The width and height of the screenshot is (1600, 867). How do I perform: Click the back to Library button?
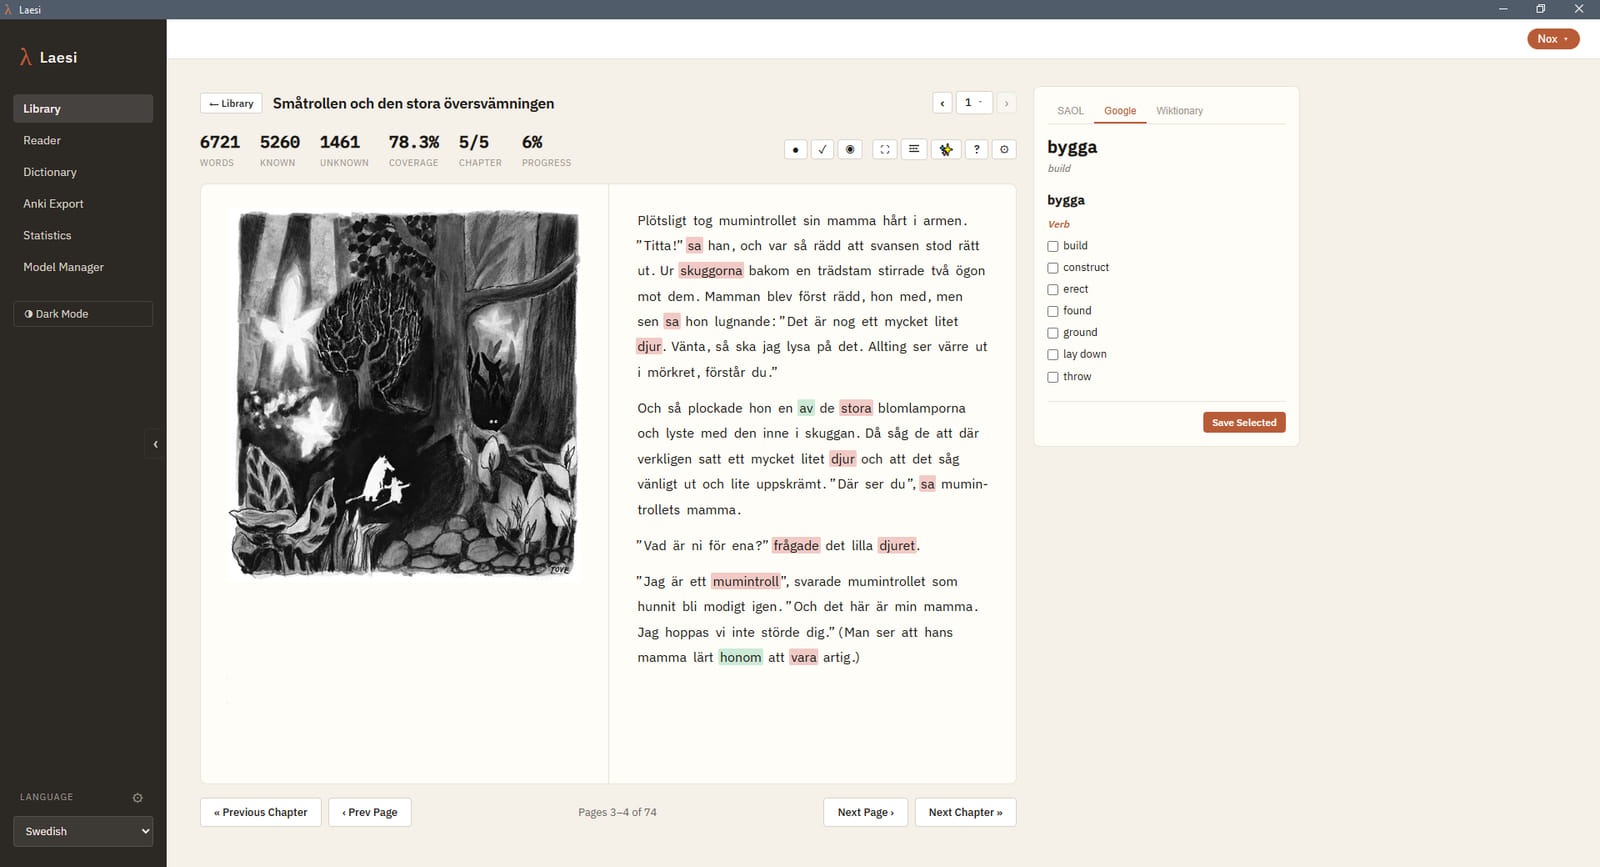coord(231,103)
